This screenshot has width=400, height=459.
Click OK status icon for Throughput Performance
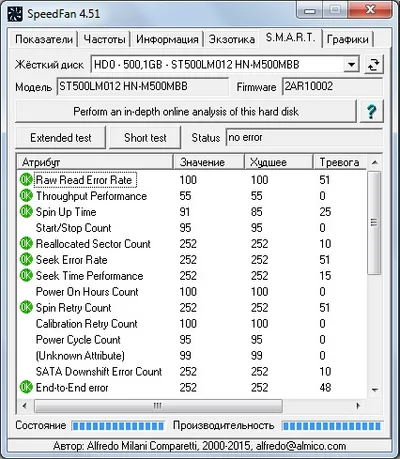click(26, 196)
